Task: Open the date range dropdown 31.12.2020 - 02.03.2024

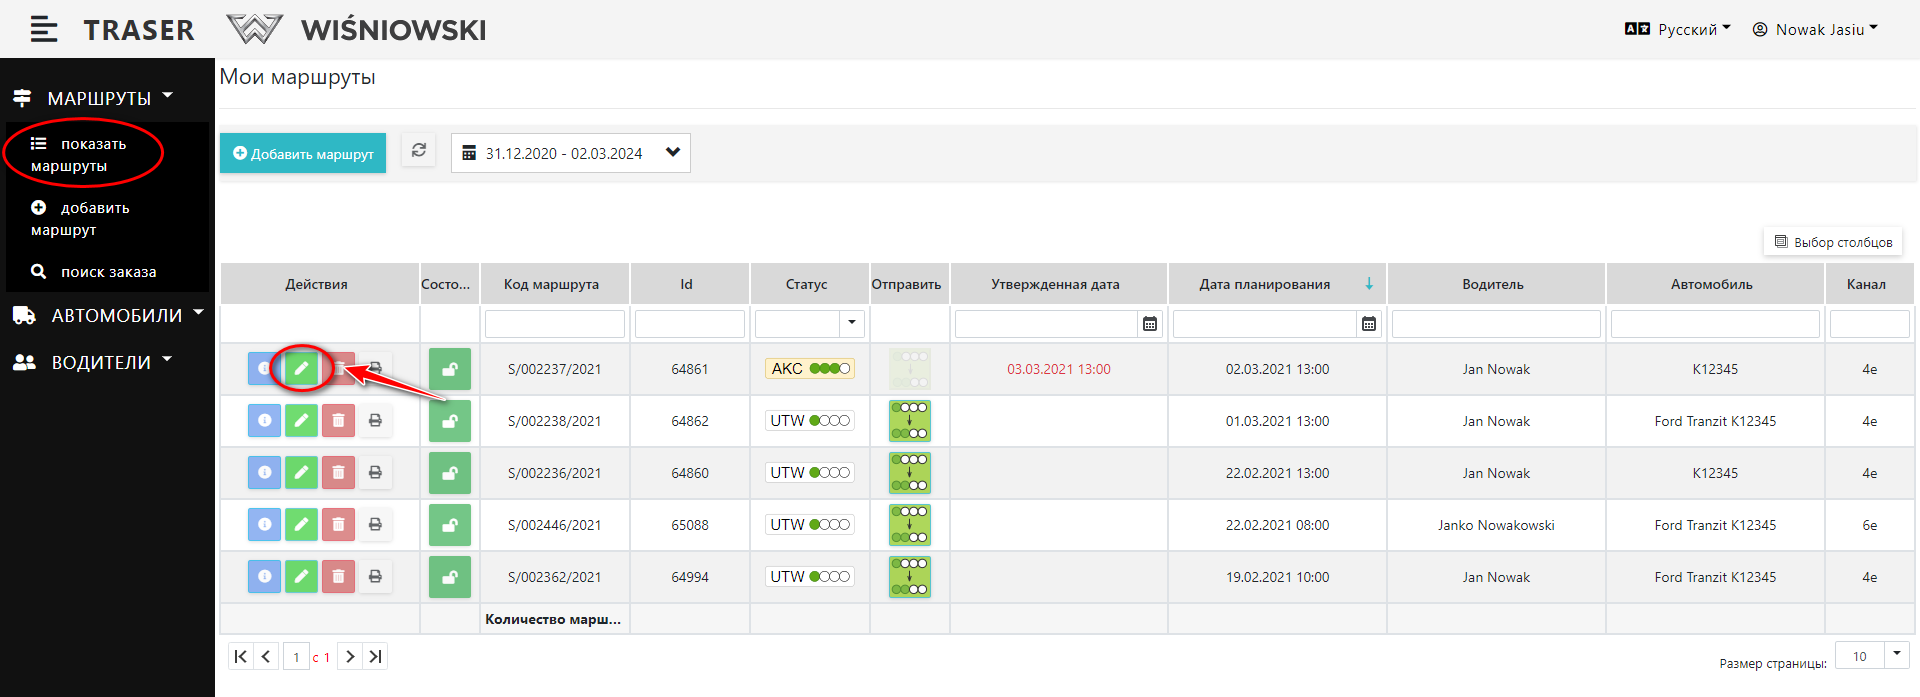Action: (571, 153)
